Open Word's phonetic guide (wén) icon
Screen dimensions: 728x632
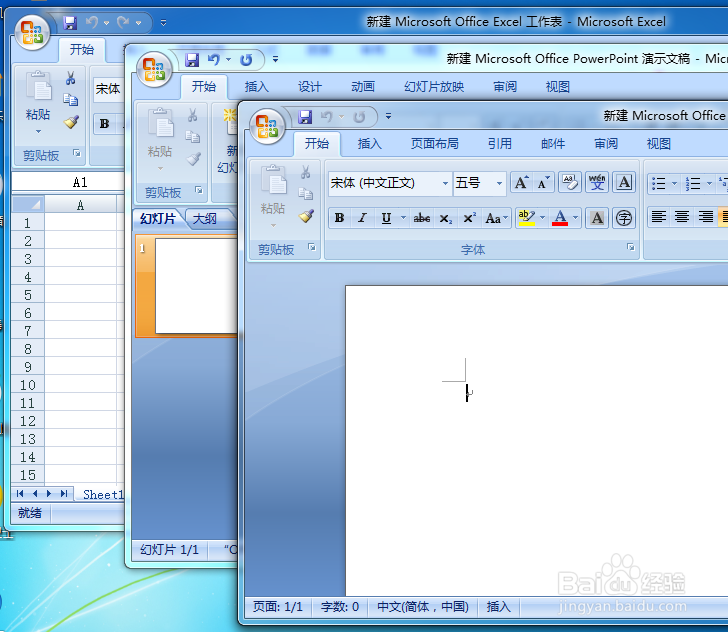tap(597, 182)
